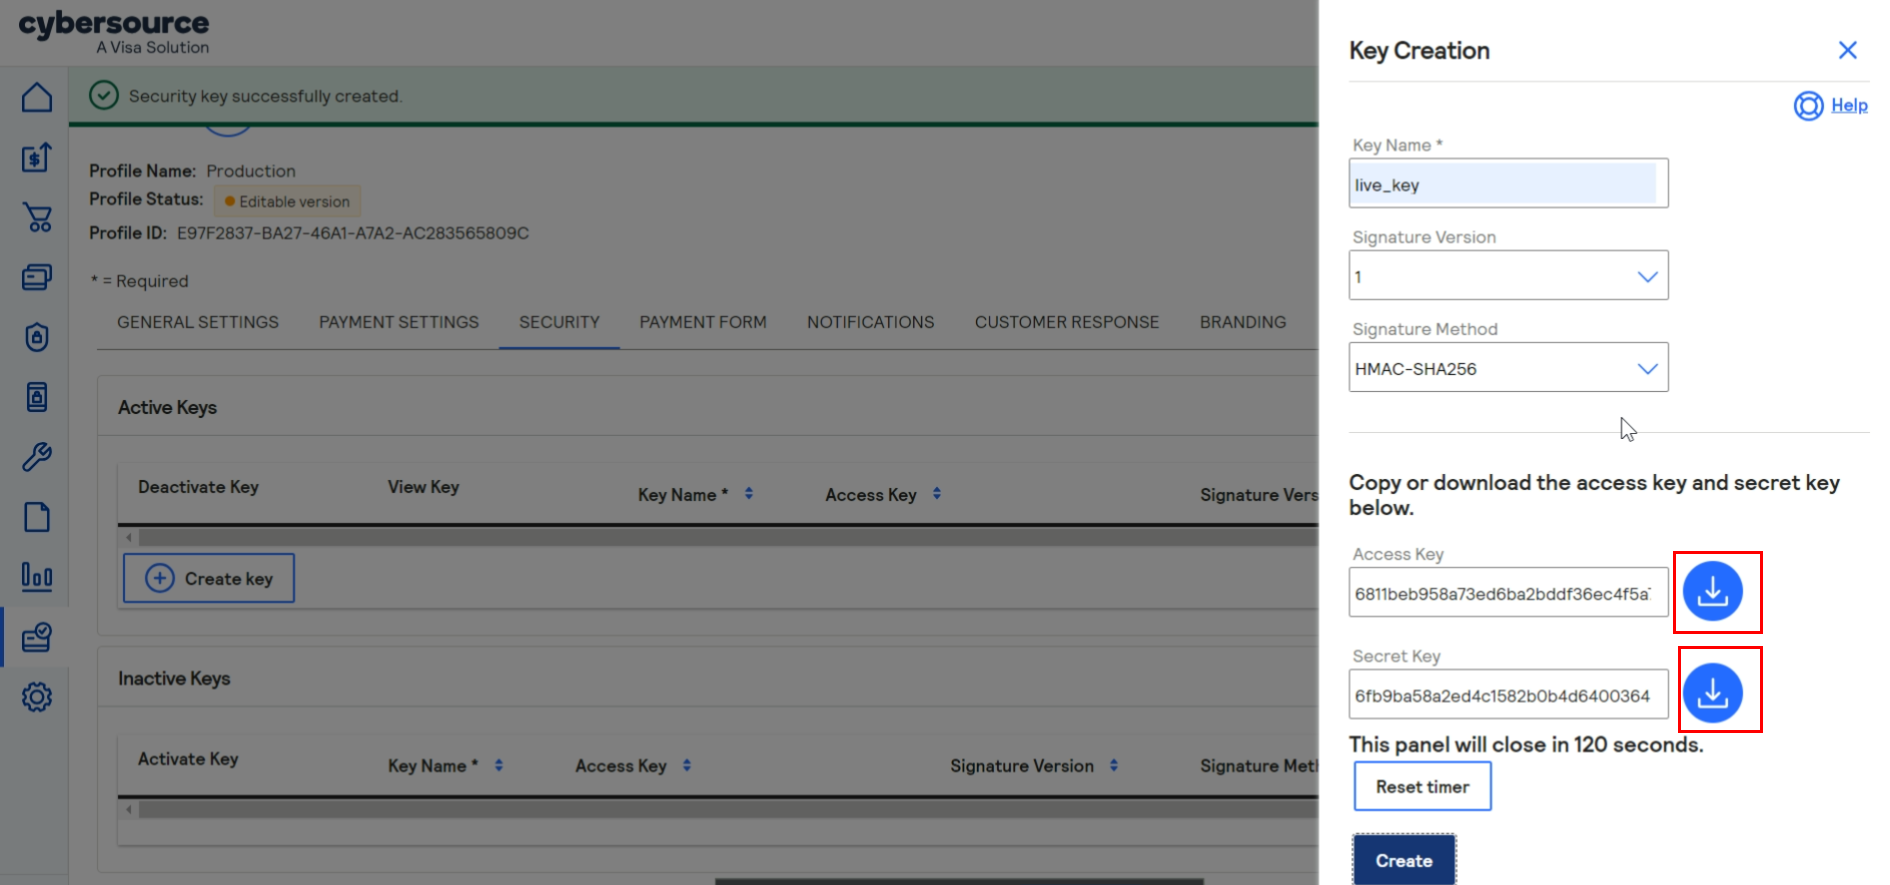Click the Create key button
1890x885 pixels.
tap(209, 579)
